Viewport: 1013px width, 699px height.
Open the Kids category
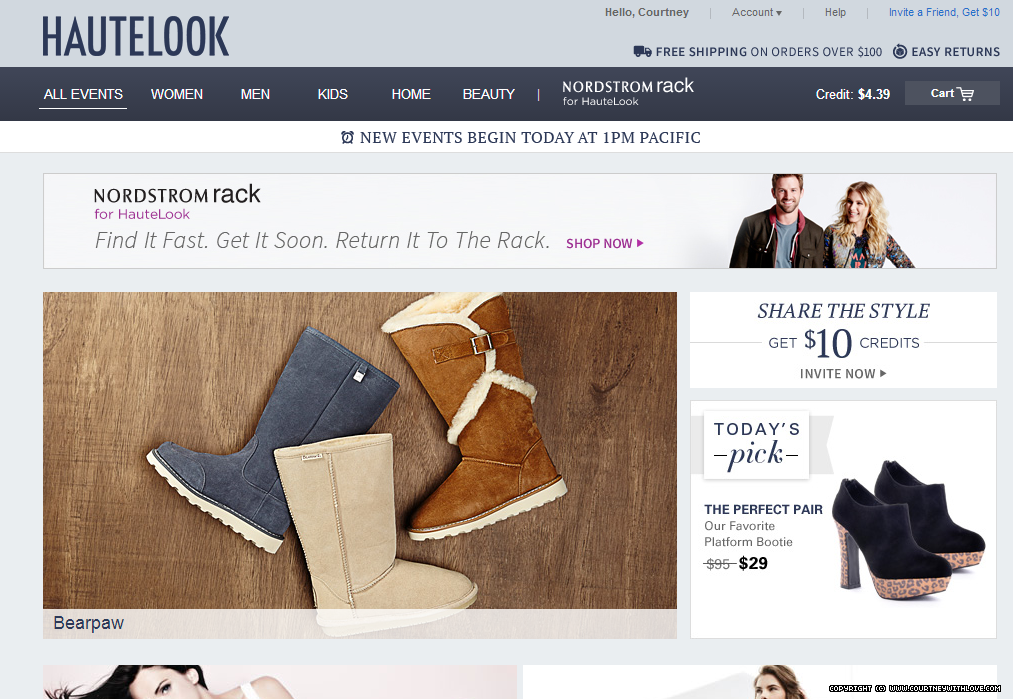click(x=333, y=94)
